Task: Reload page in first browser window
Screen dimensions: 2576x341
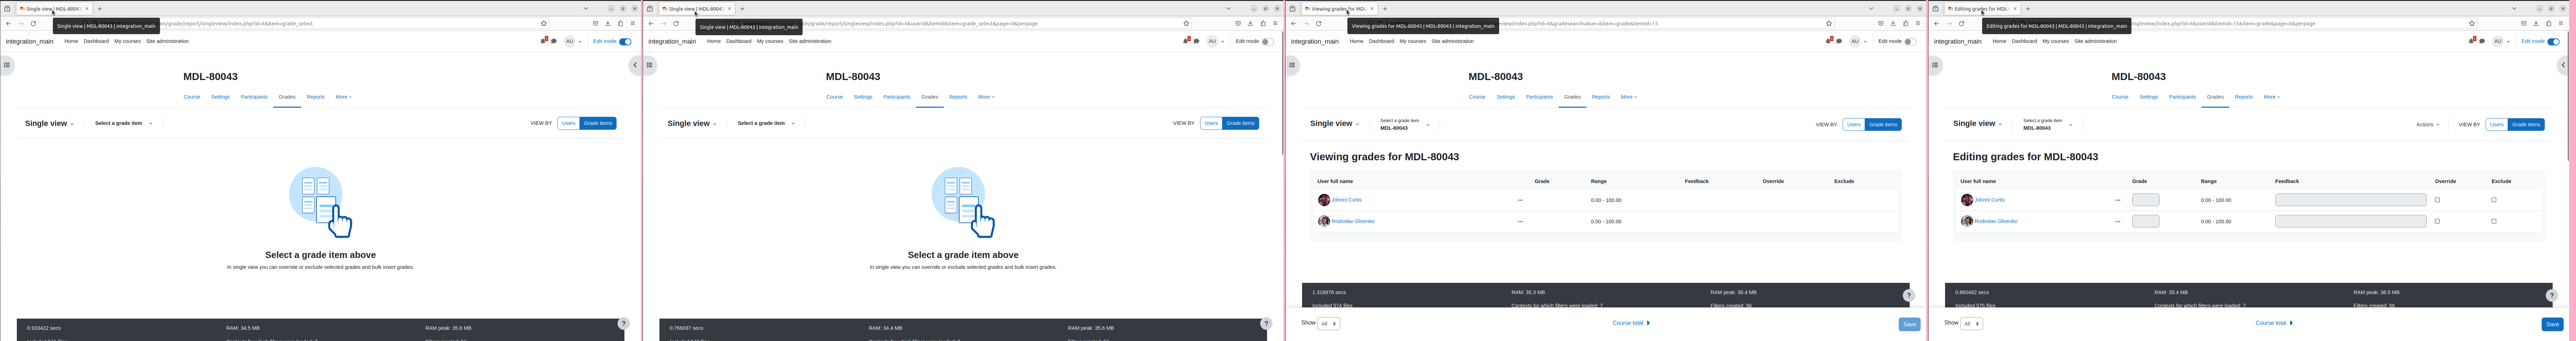Action: coord(33,23)
